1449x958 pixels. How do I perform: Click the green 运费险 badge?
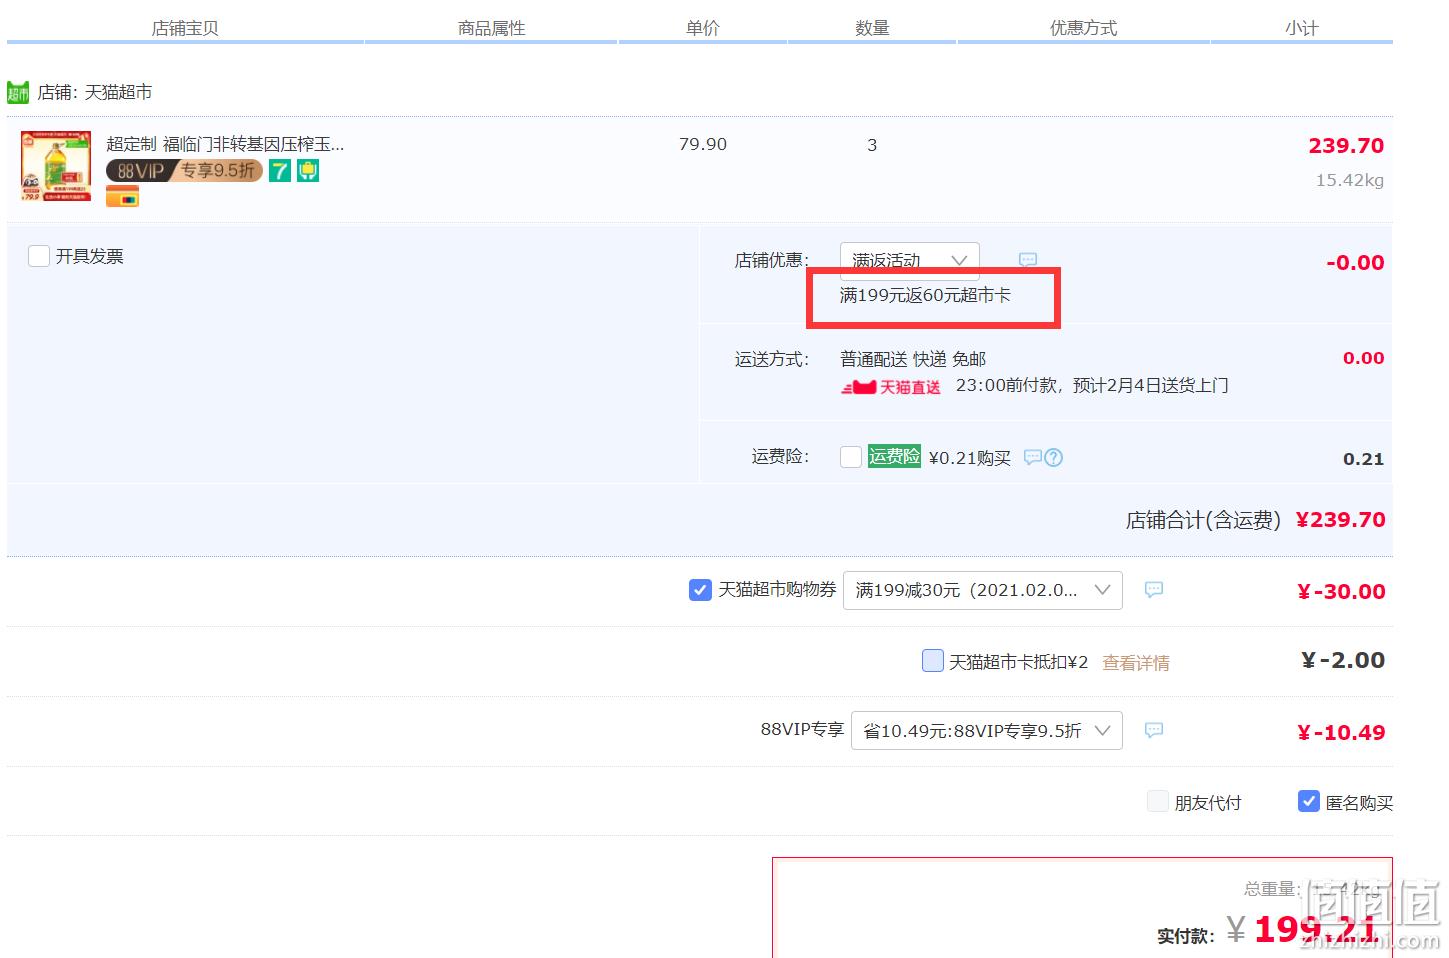[x=894, y=457]
